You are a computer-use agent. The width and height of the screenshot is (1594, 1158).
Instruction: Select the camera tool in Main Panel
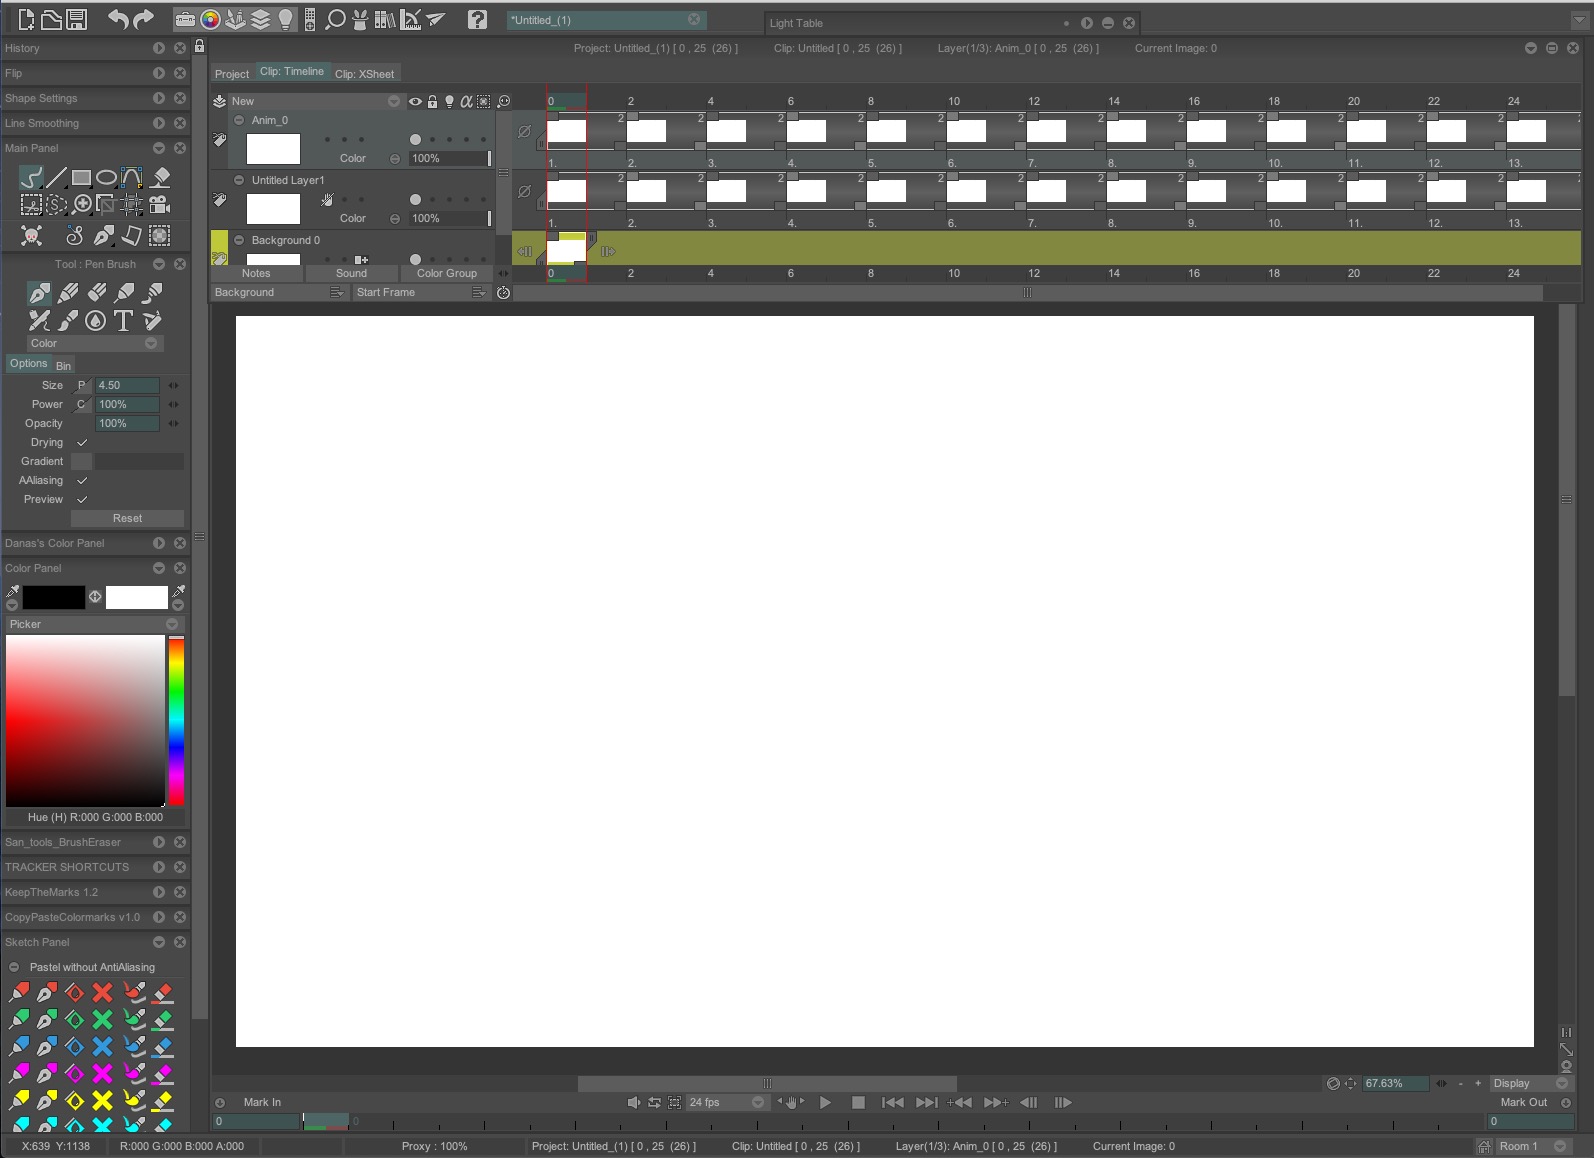[x=160, y=204]
